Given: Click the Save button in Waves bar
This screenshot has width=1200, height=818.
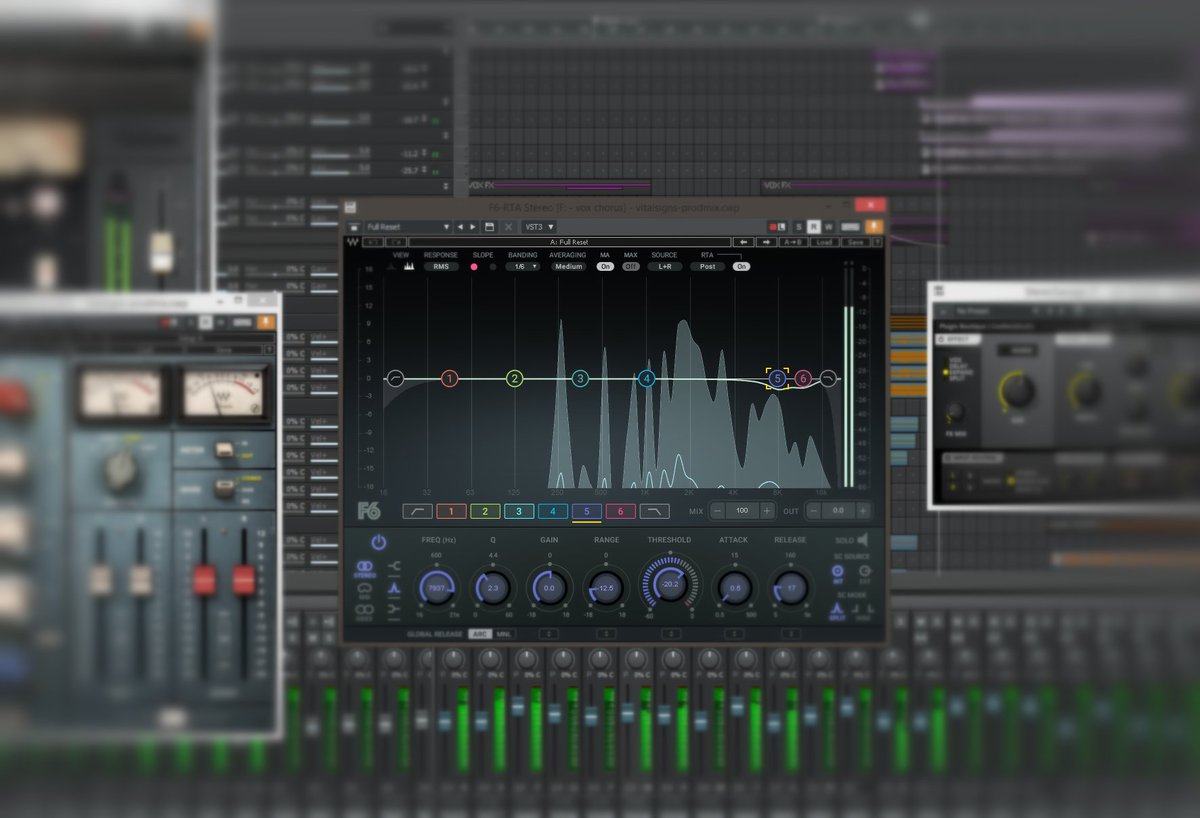Looking at the screenshot, I should coord(855,242).
